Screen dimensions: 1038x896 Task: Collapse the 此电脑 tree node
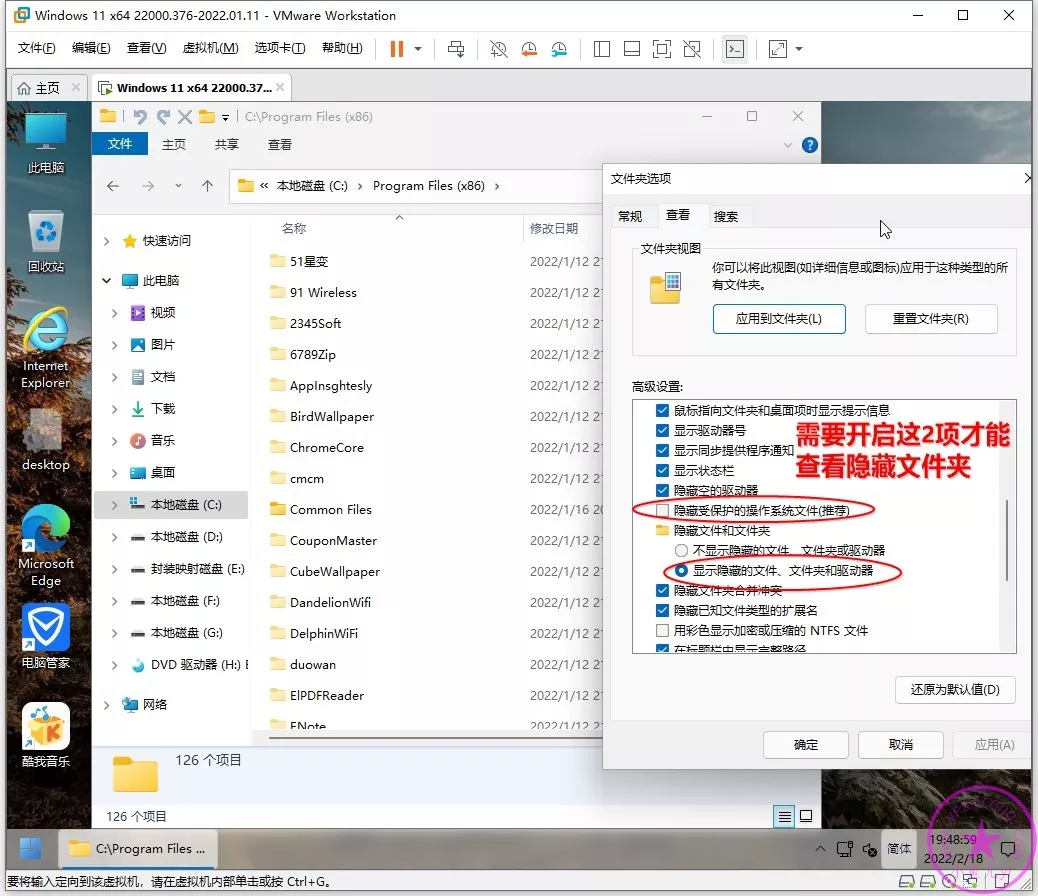(x=107, y=281)
